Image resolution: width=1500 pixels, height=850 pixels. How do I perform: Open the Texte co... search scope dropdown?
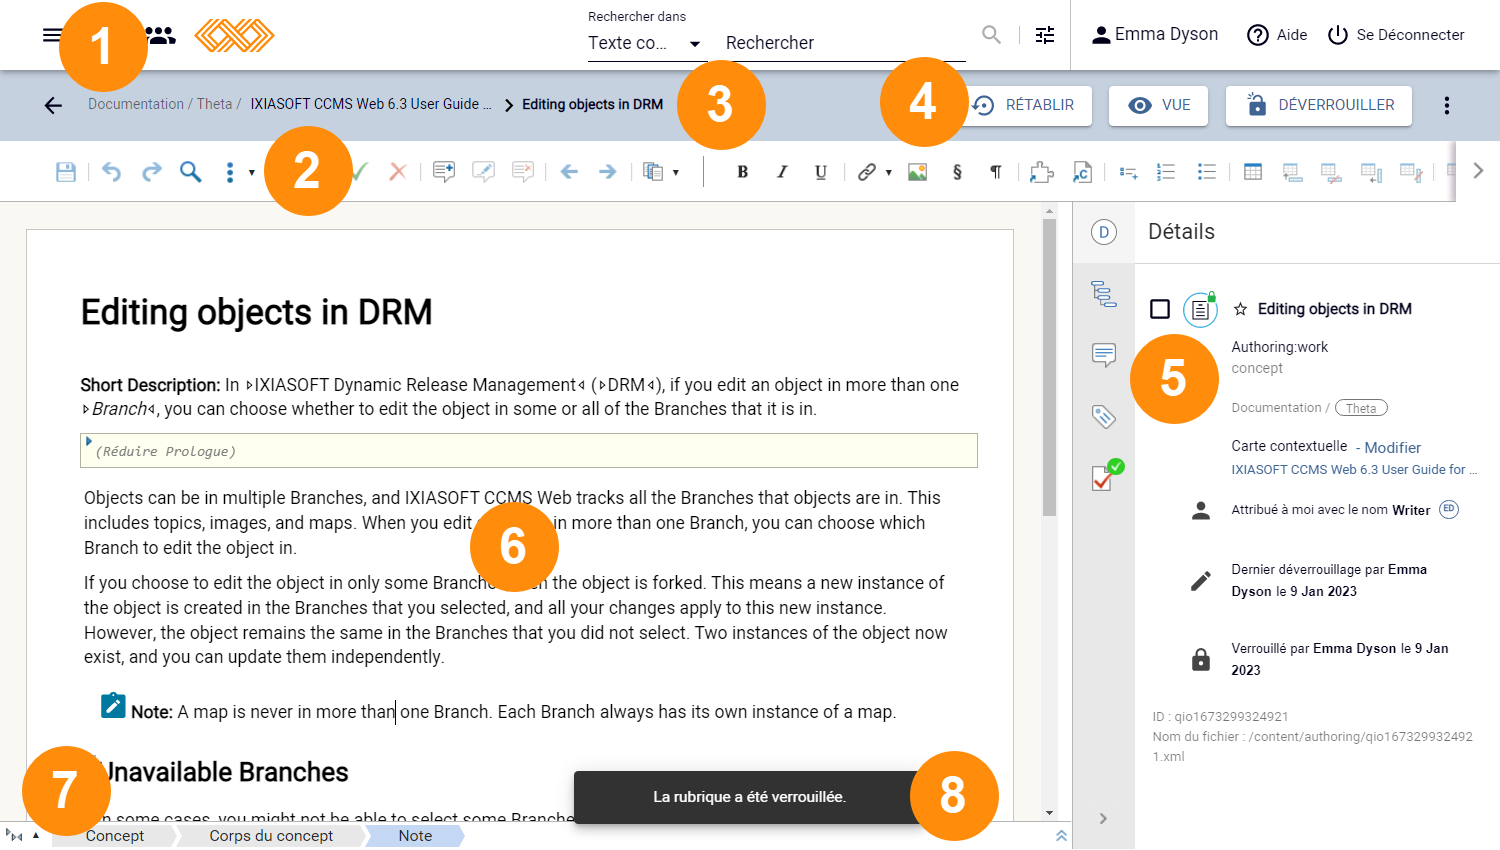645,43
